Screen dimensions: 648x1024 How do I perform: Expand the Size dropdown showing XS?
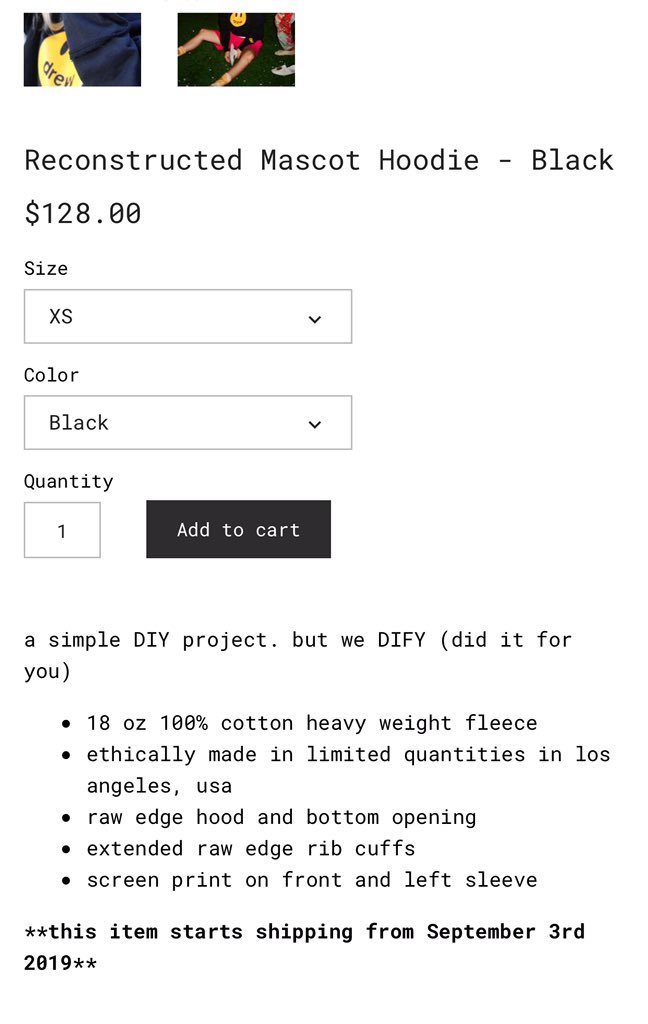[188, 316]
